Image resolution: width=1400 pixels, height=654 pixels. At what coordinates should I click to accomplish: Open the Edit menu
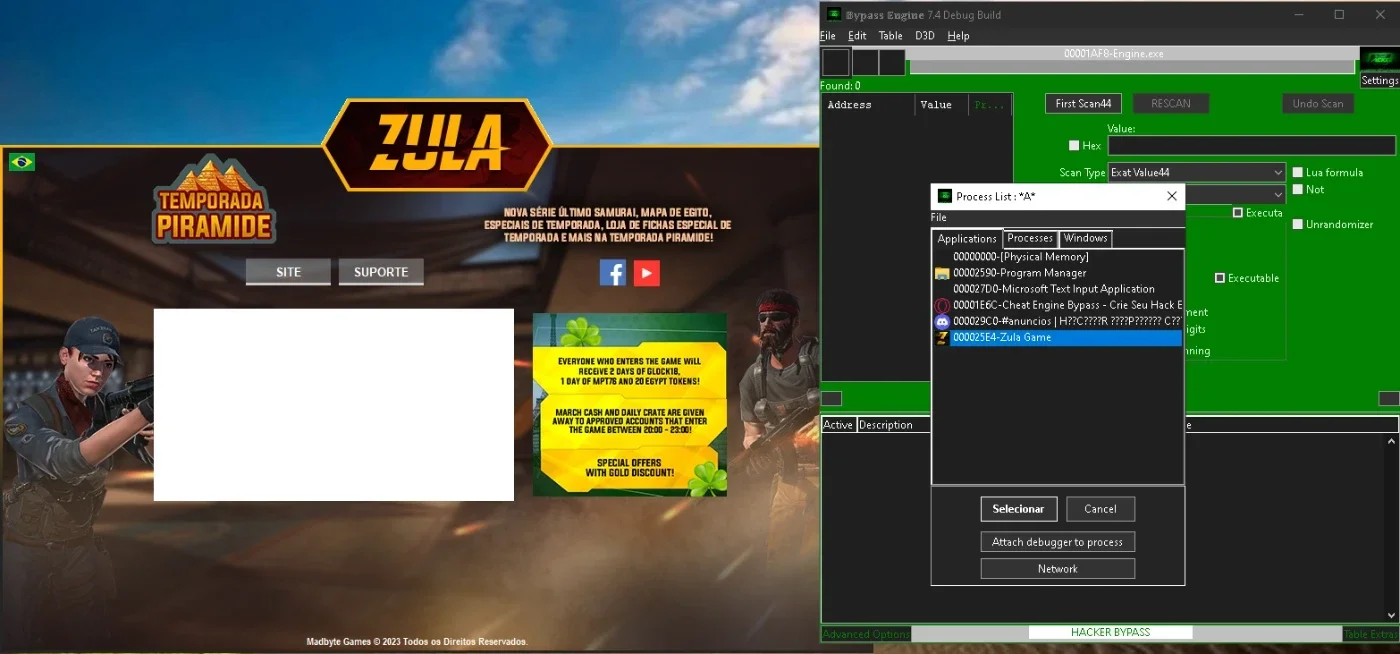[x=857, y=36]
